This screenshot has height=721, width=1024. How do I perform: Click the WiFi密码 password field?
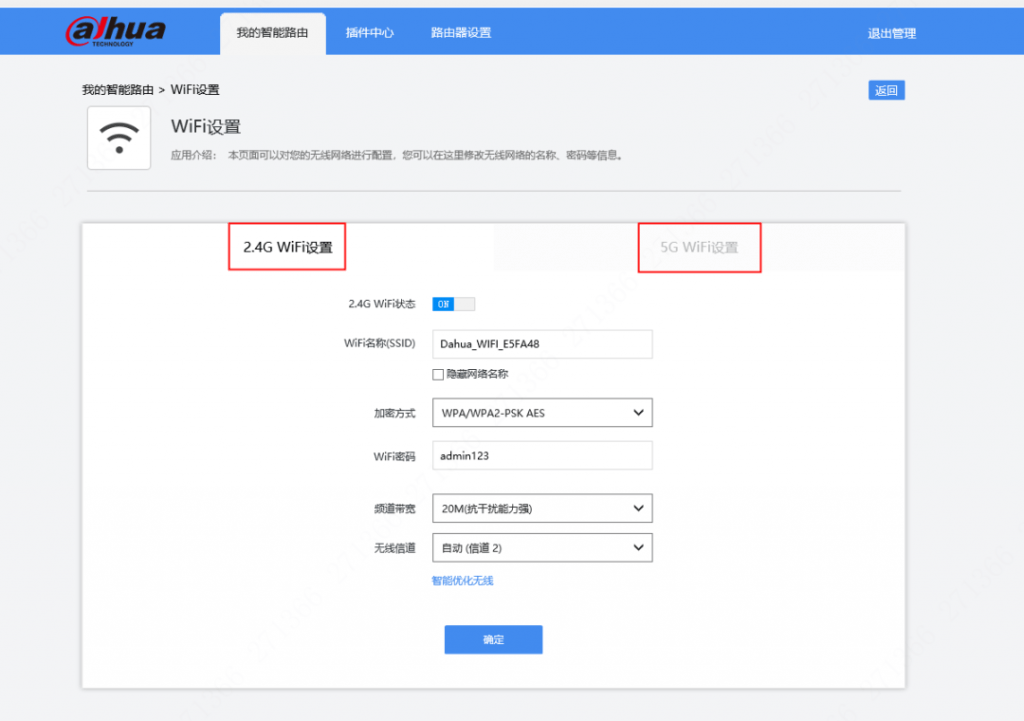541,455
